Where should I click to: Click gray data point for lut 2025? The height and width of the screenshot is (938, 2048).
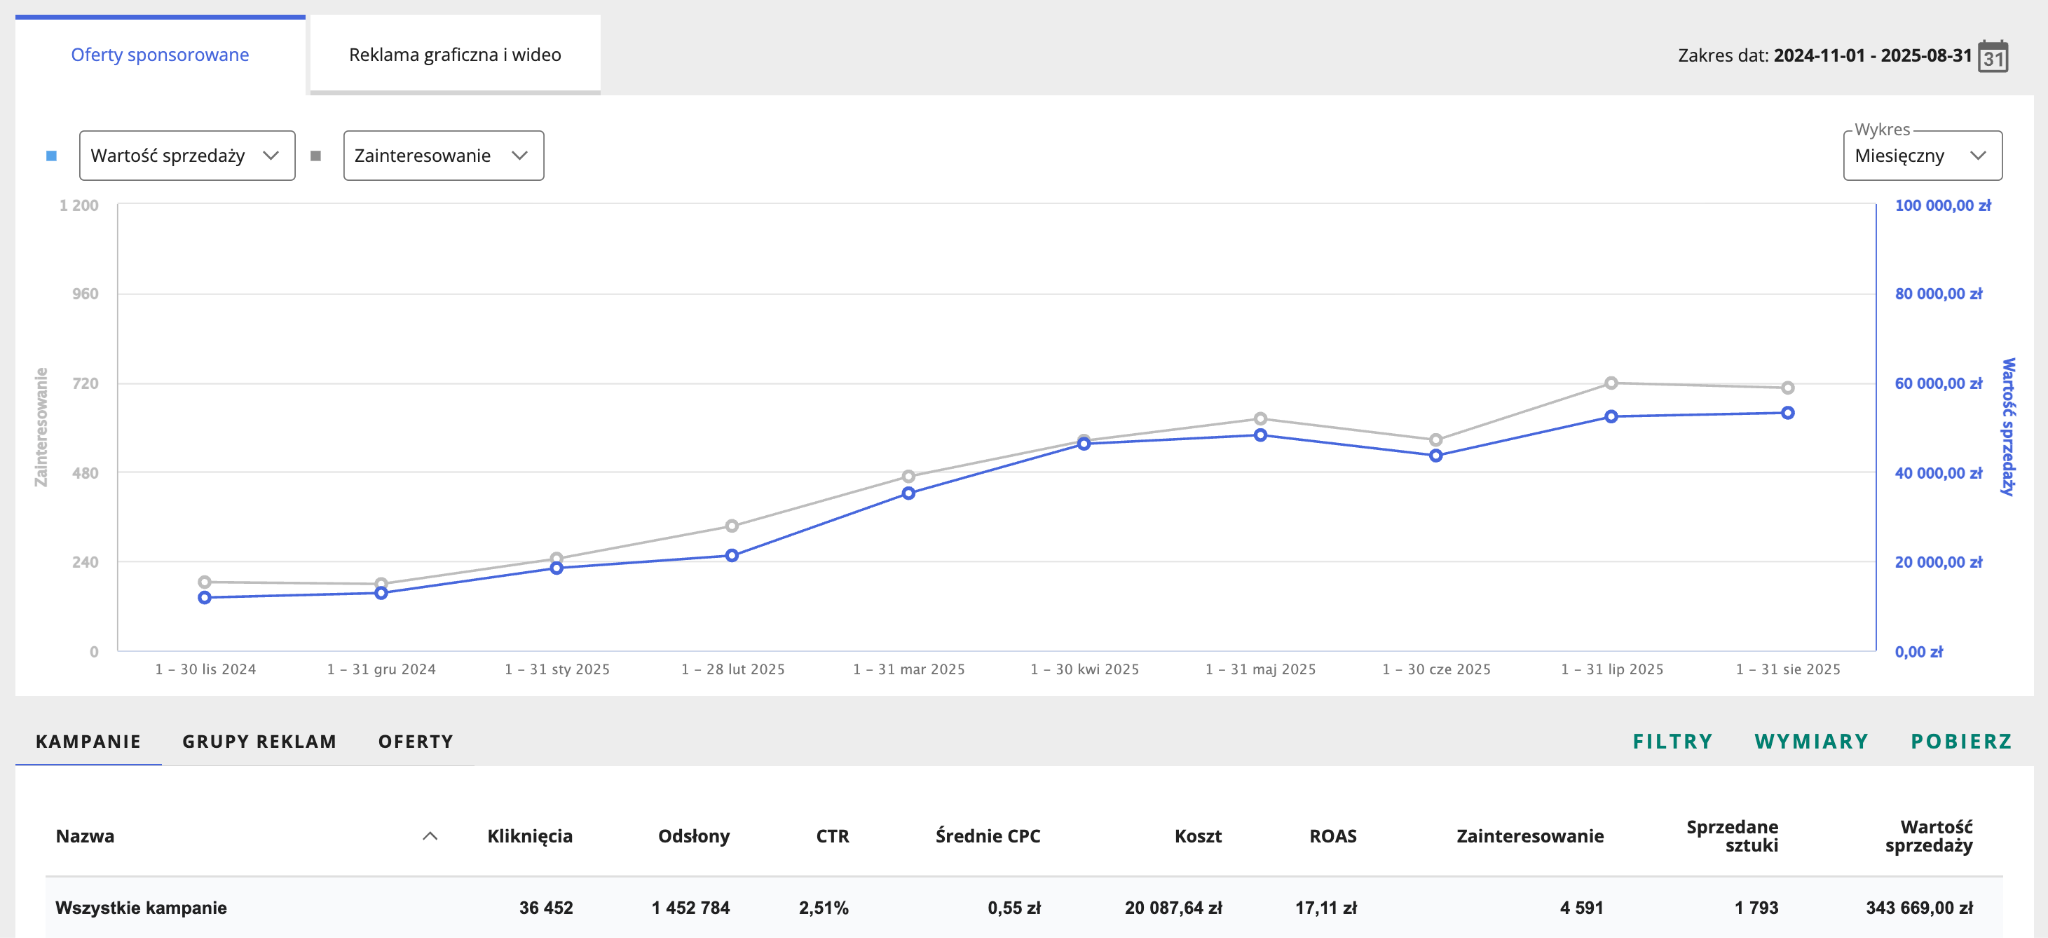[x=732, y=526]
